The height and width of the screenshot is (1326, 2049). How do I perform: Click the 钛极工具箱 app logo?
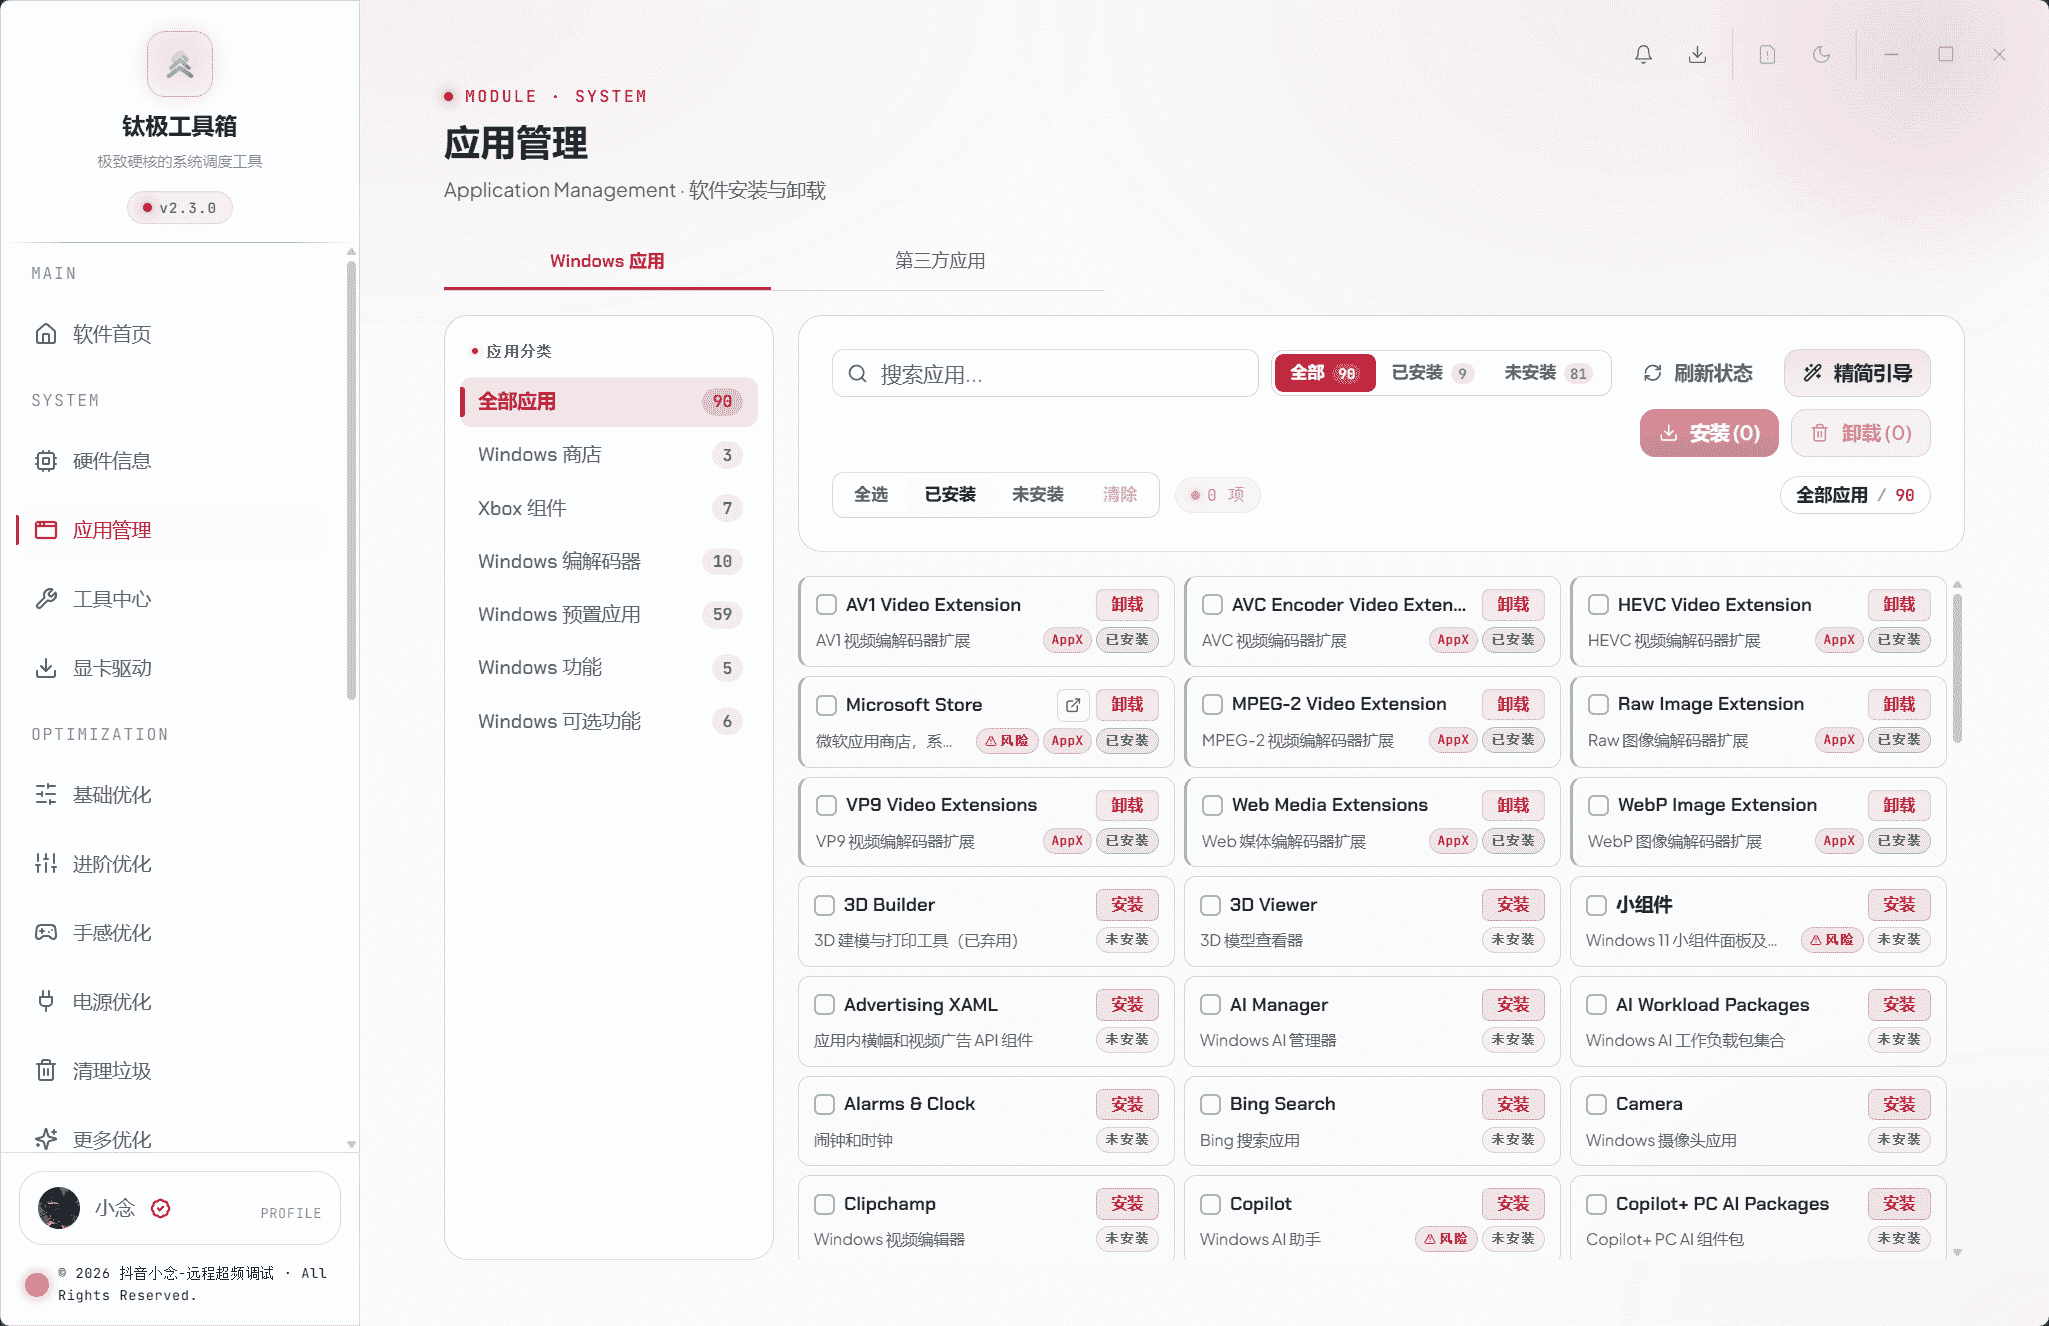(180, 64)
